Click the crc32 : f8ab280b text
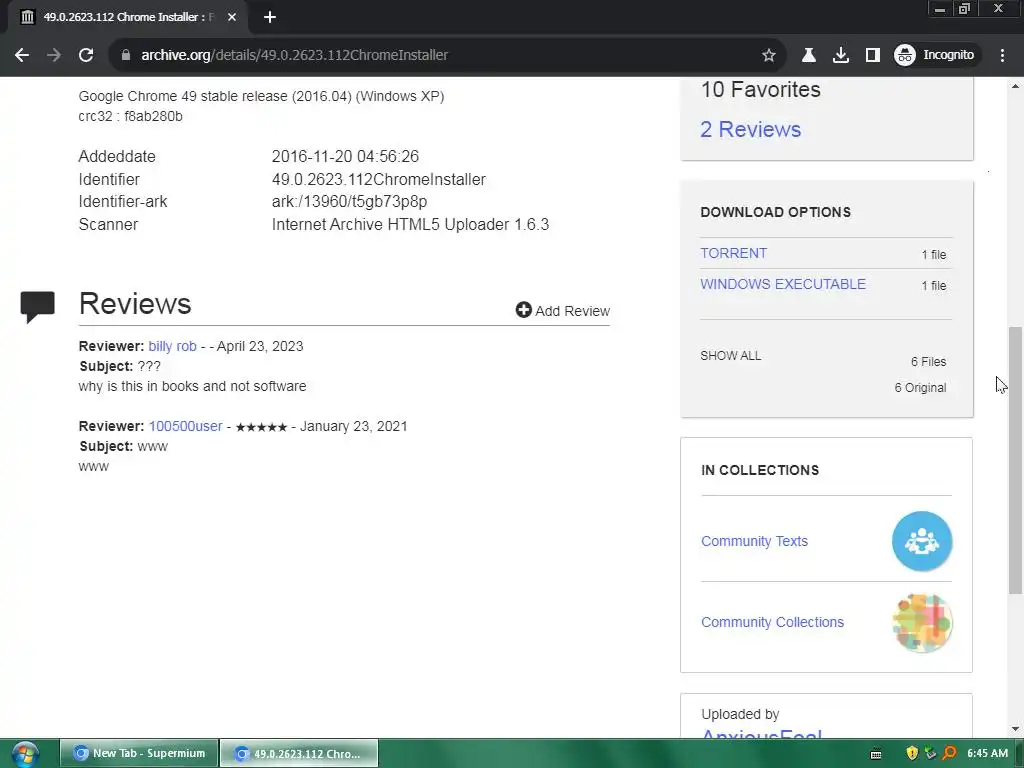1024x768 pixels. tap(131, 116)
